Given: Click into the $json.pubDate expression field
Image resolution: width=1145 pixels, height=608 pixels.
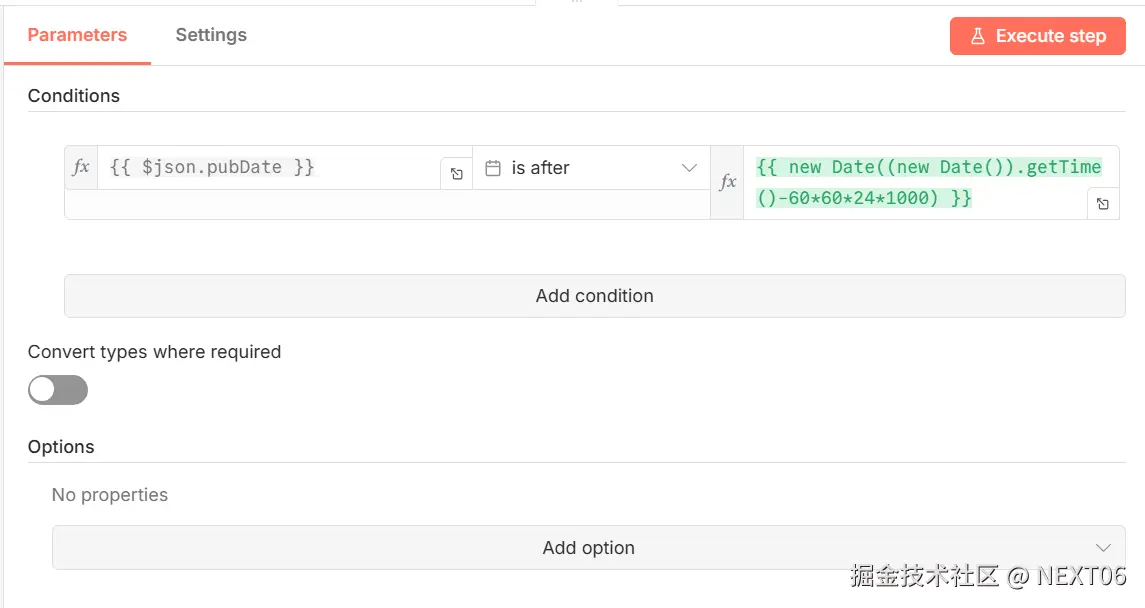Looking at the screenshot, I should [270, 167].
